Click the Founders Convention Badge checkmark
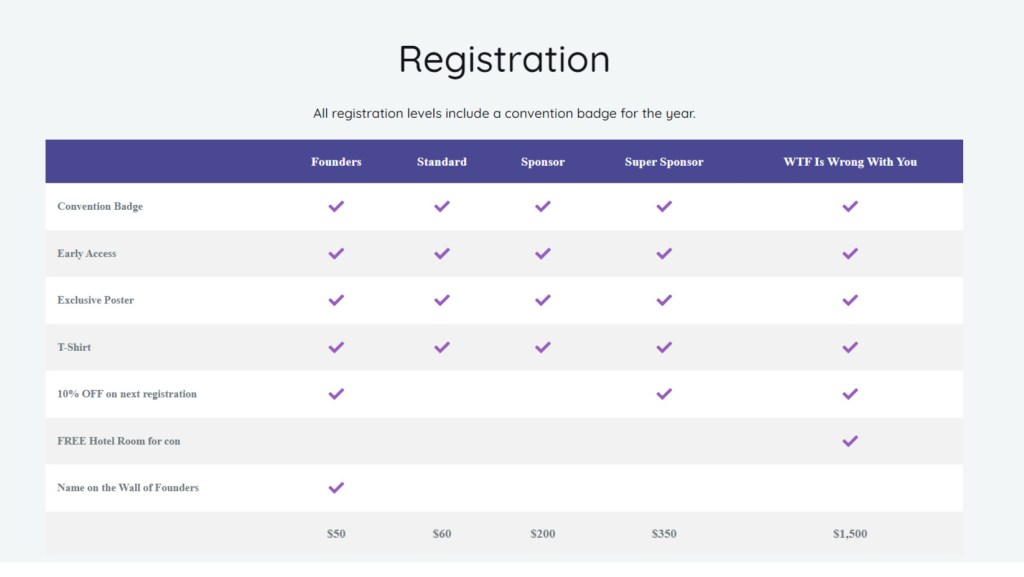Viewport: 1024px width, 577px height. 336,207
